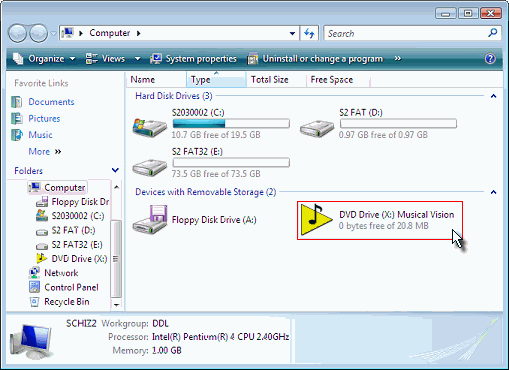Click into the Search input field
Screen dimensions: 509x370
(405, 33)
